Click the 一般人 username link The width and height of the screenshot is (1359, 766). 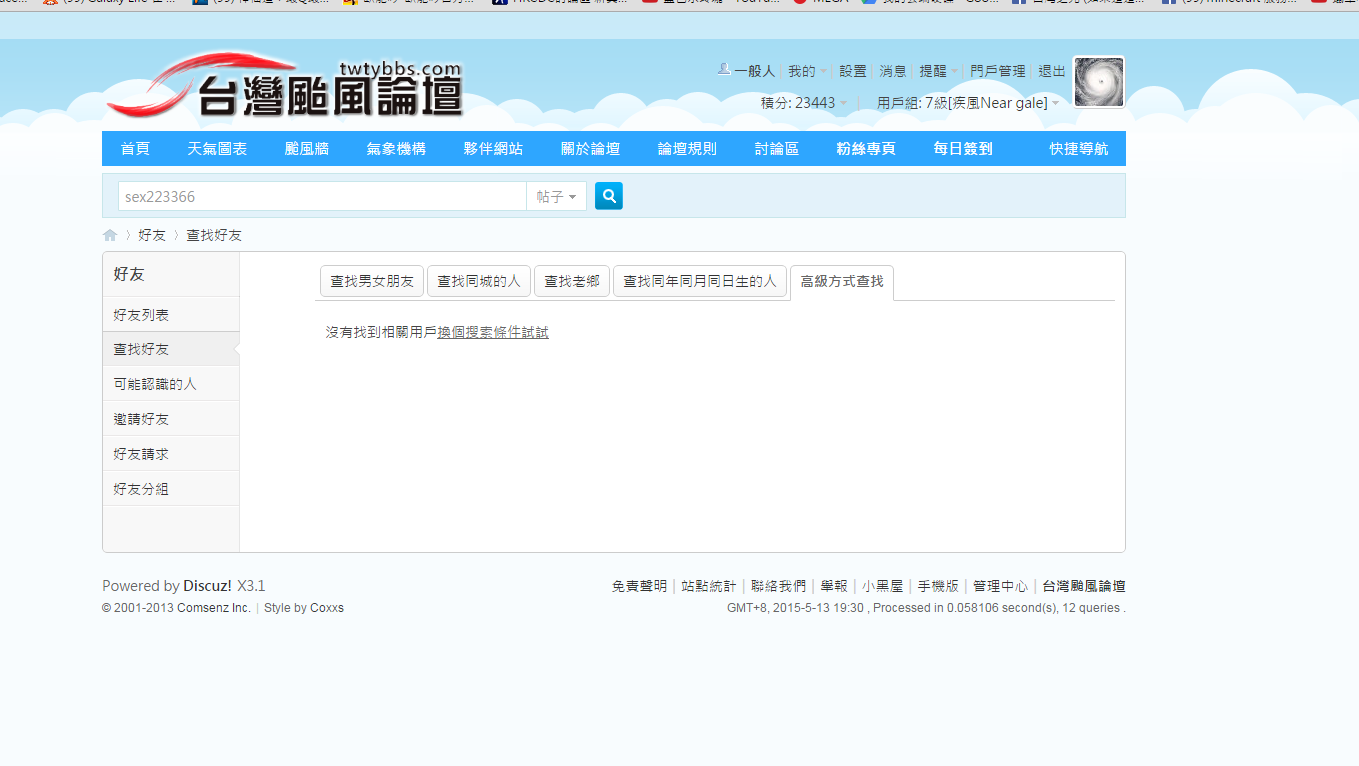pyautogui.click(x=754, y=71)
